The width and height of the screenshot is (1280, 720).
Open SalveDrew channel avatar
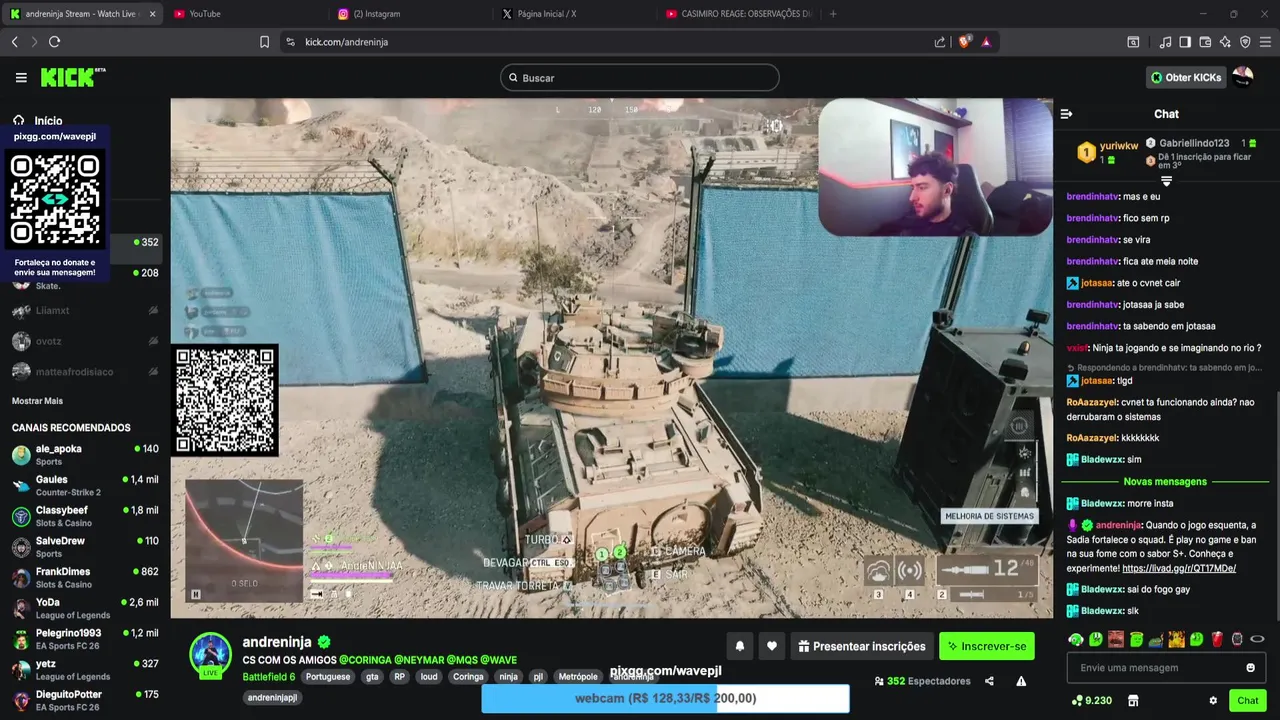pos(21,547)
